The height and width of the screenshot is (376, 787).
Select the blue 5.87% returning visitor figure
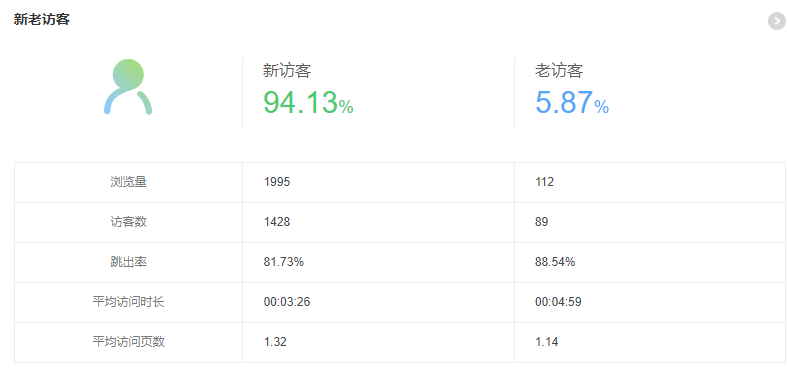click(x=572, y=102)
